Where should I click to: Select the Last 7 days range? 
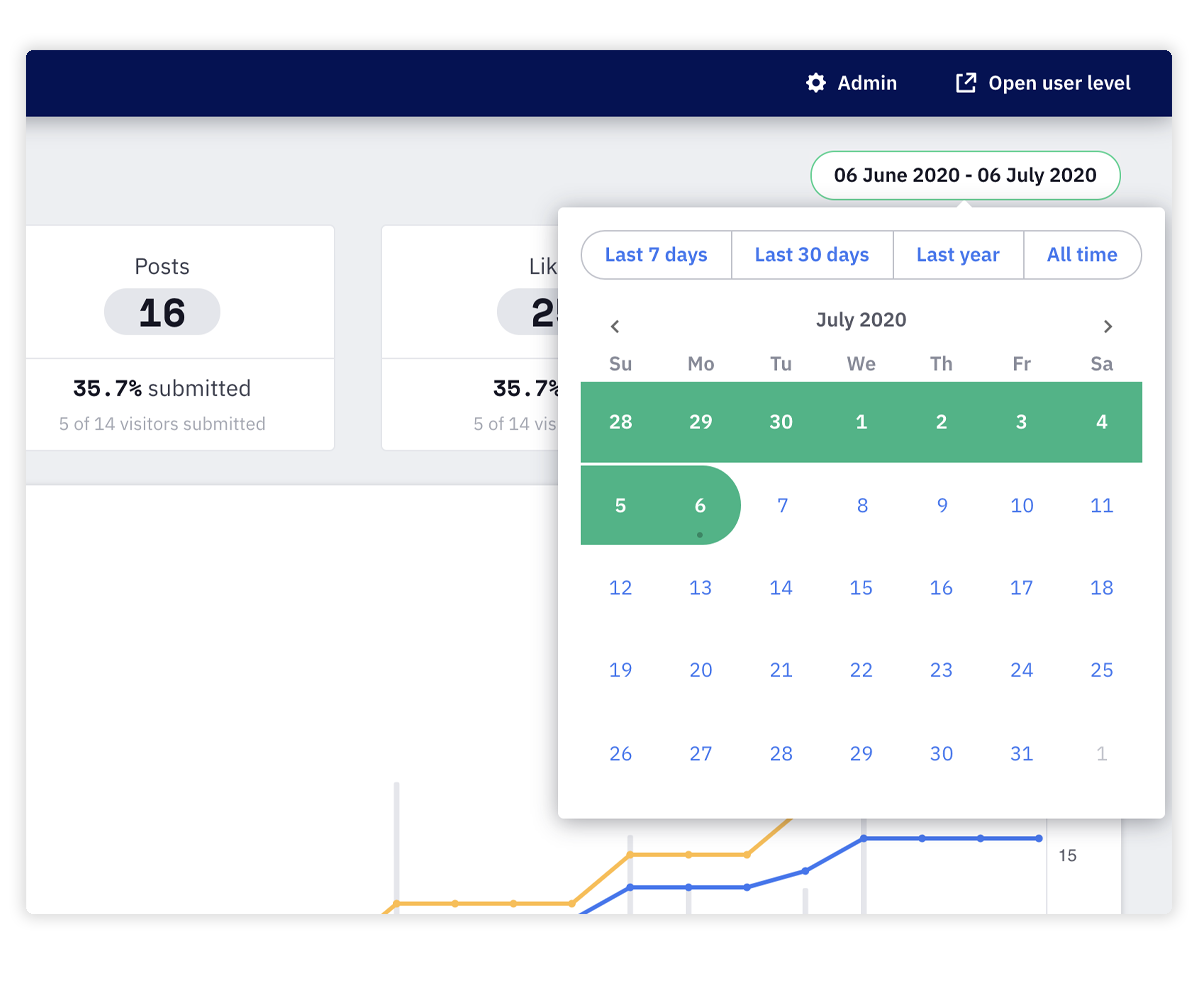(656, 255)
